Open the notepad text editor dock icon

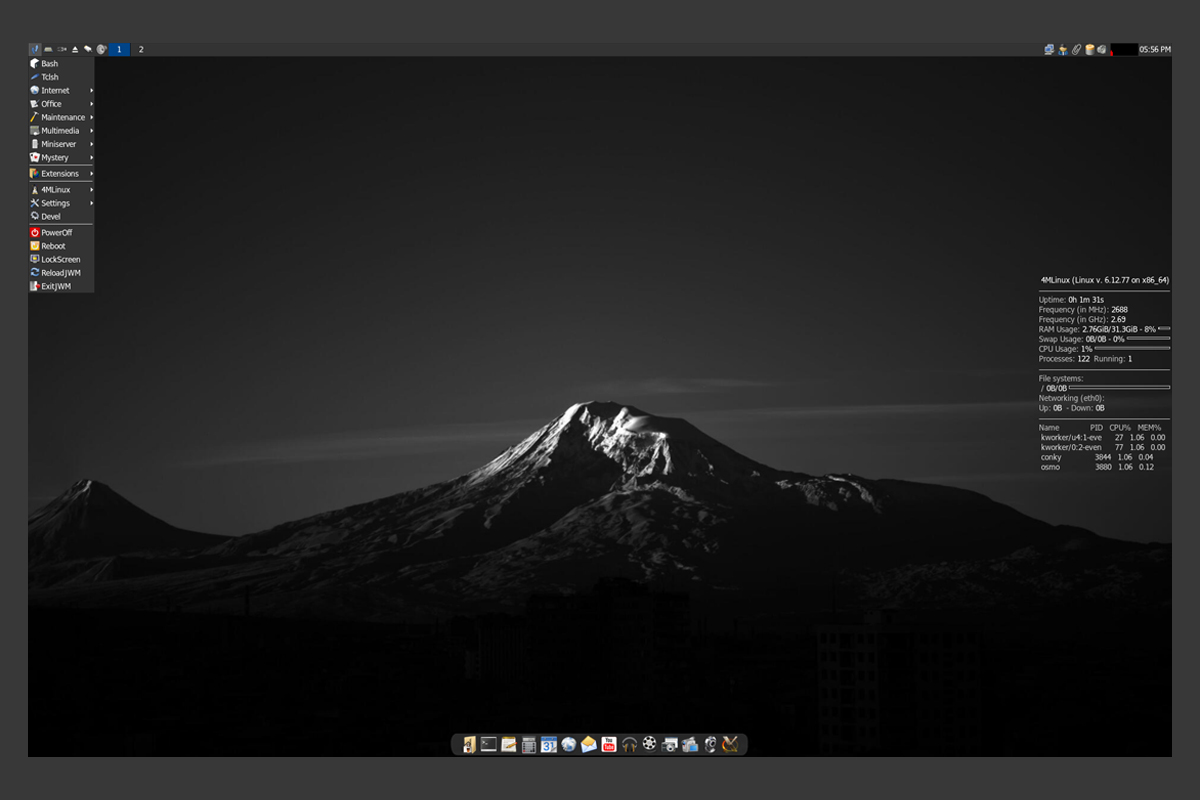(509, 744)
